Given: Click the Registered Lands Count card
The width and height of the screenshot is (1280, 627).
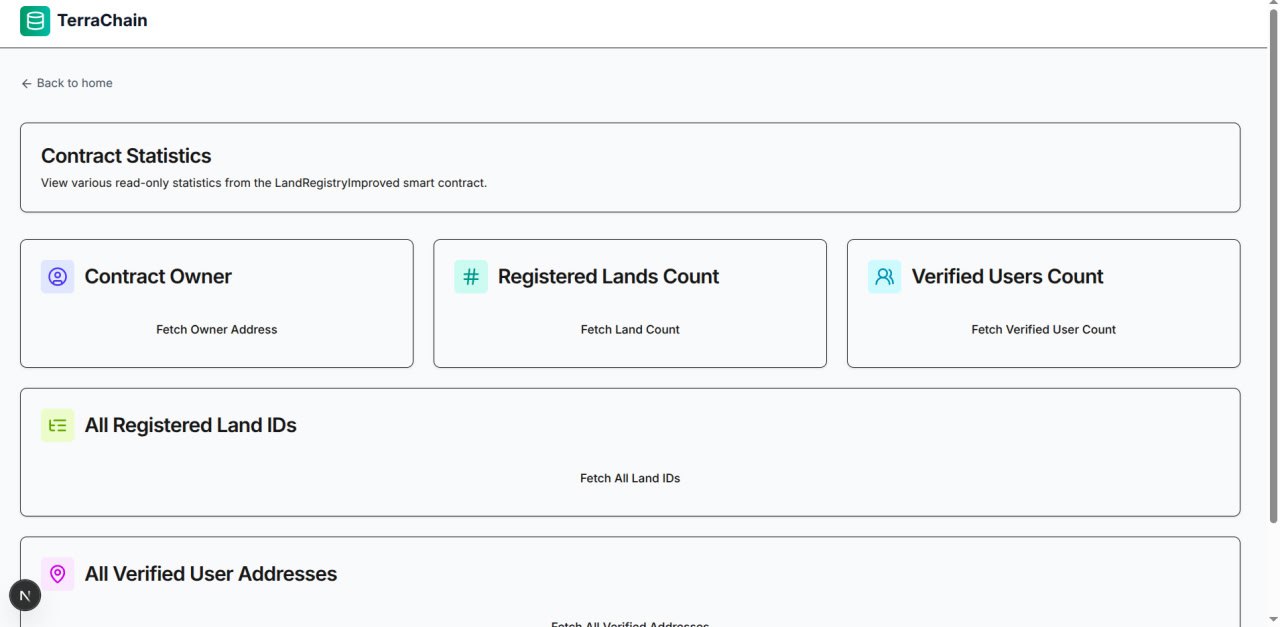Looking at the screenshot, I should 630,303.
